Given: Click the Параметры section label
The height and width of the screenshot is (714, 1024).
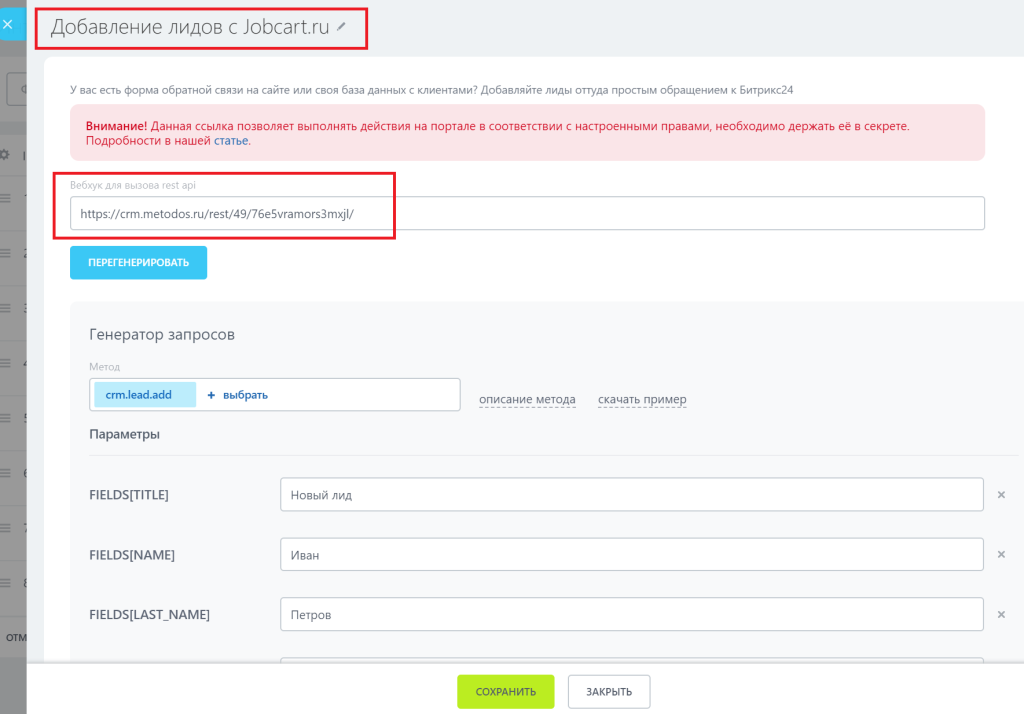Looking at the screenshot, I should pos(124,434).
